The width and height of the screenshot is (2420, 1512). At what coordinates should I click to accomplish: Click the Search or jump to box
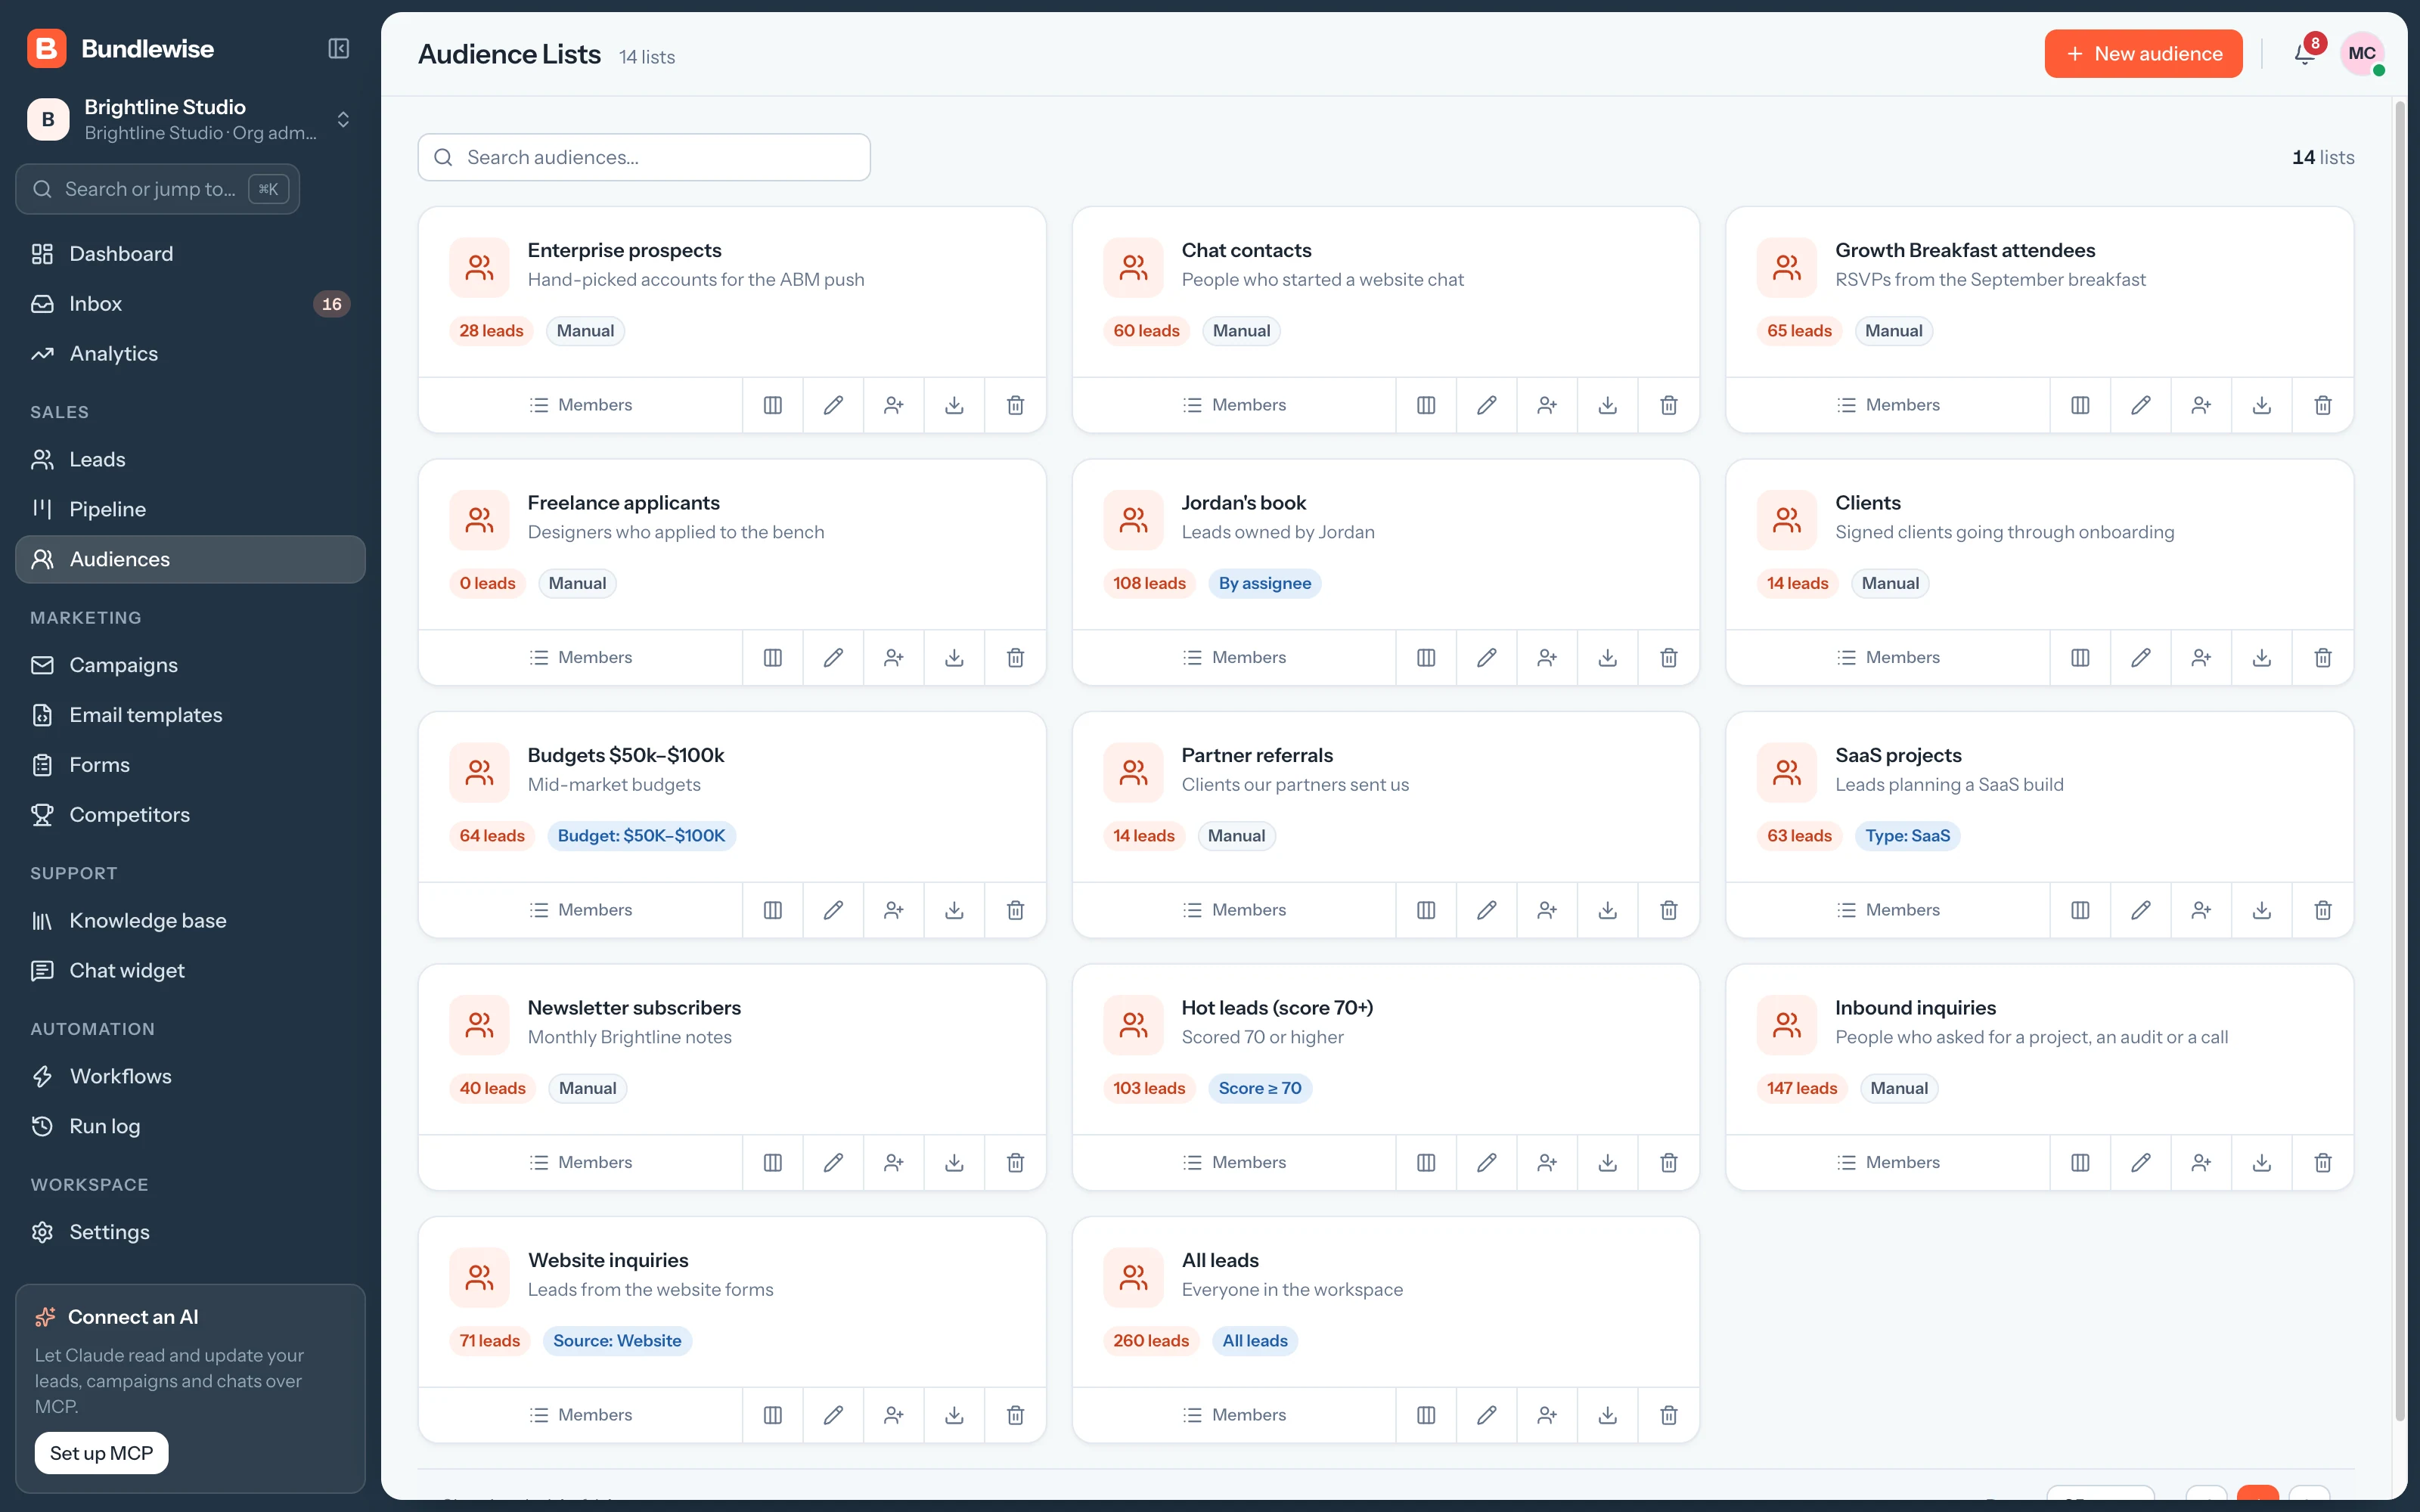[x=158, y=189]
